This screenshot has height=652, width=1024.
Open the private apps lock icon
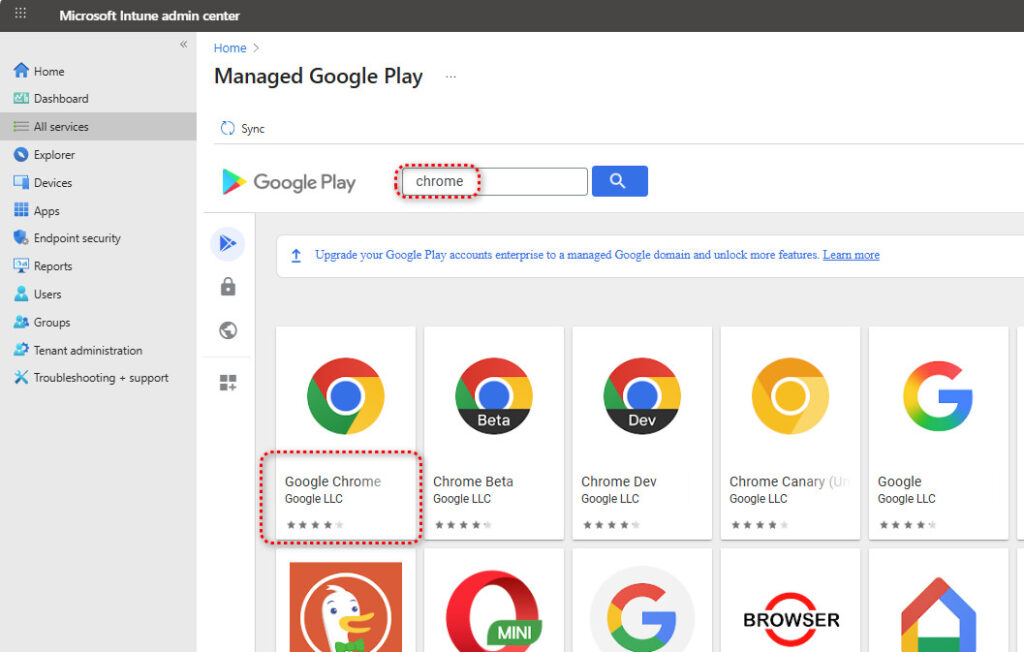point(228,287)
